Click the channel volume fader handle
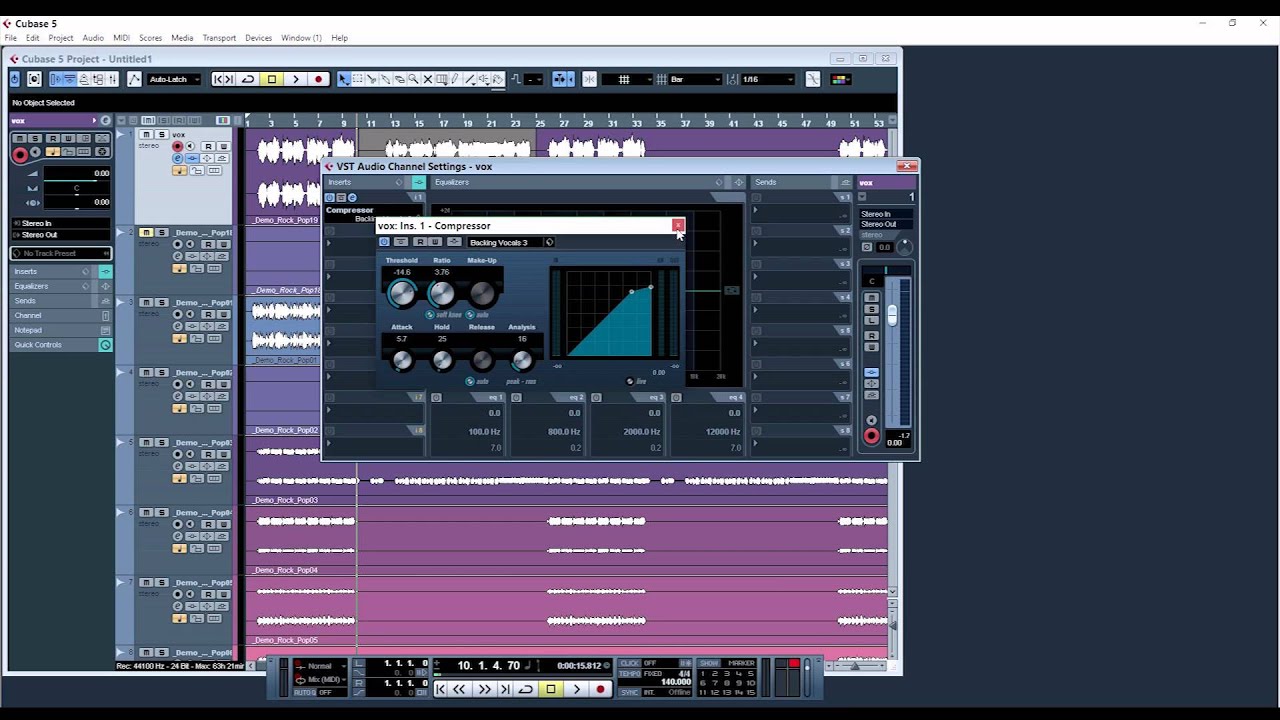The width and height of the screenshot is (1280, 720). 892,315
